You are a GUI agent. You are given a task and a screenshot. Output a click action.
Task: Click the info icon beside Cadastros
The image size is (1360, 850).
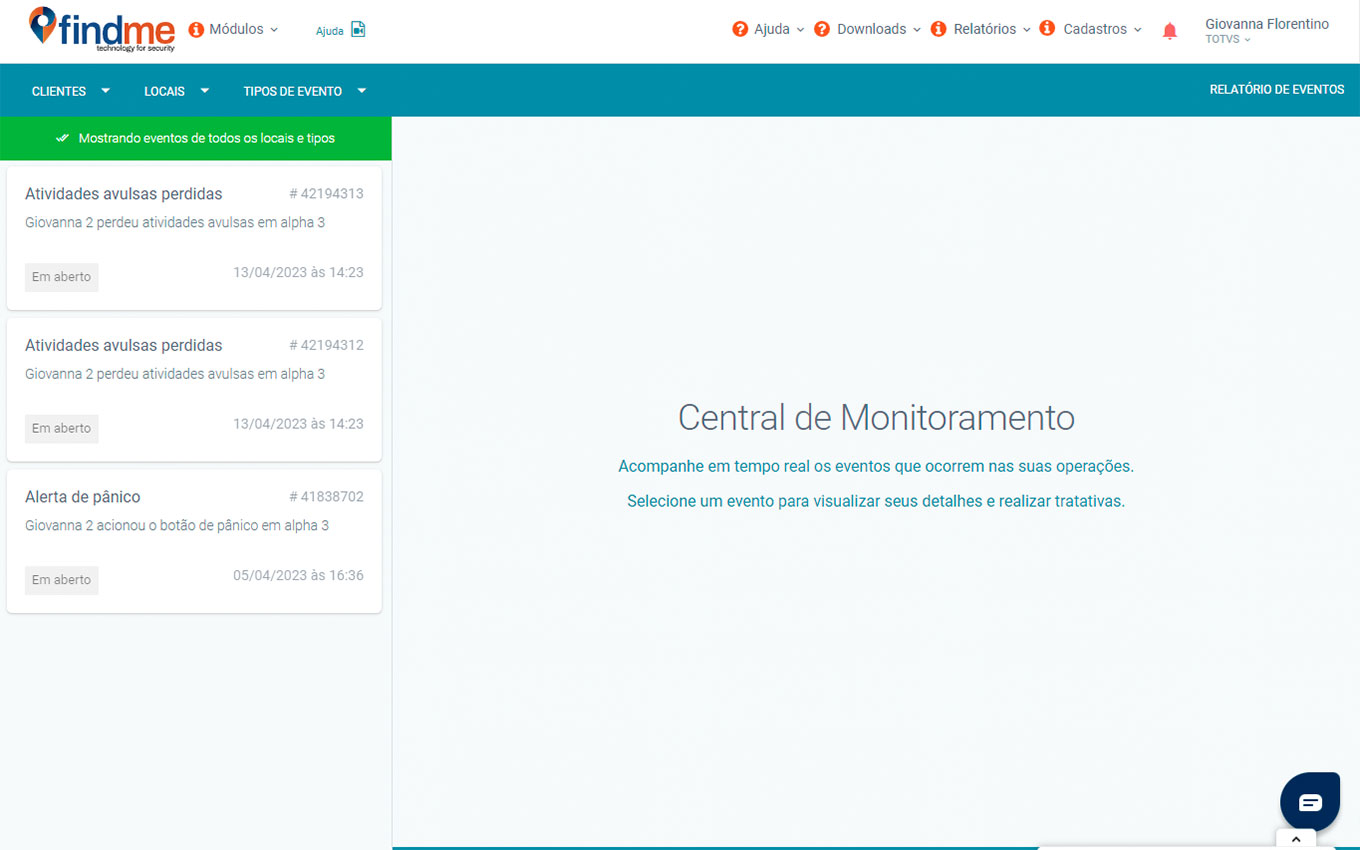[x=1047, y=29]
